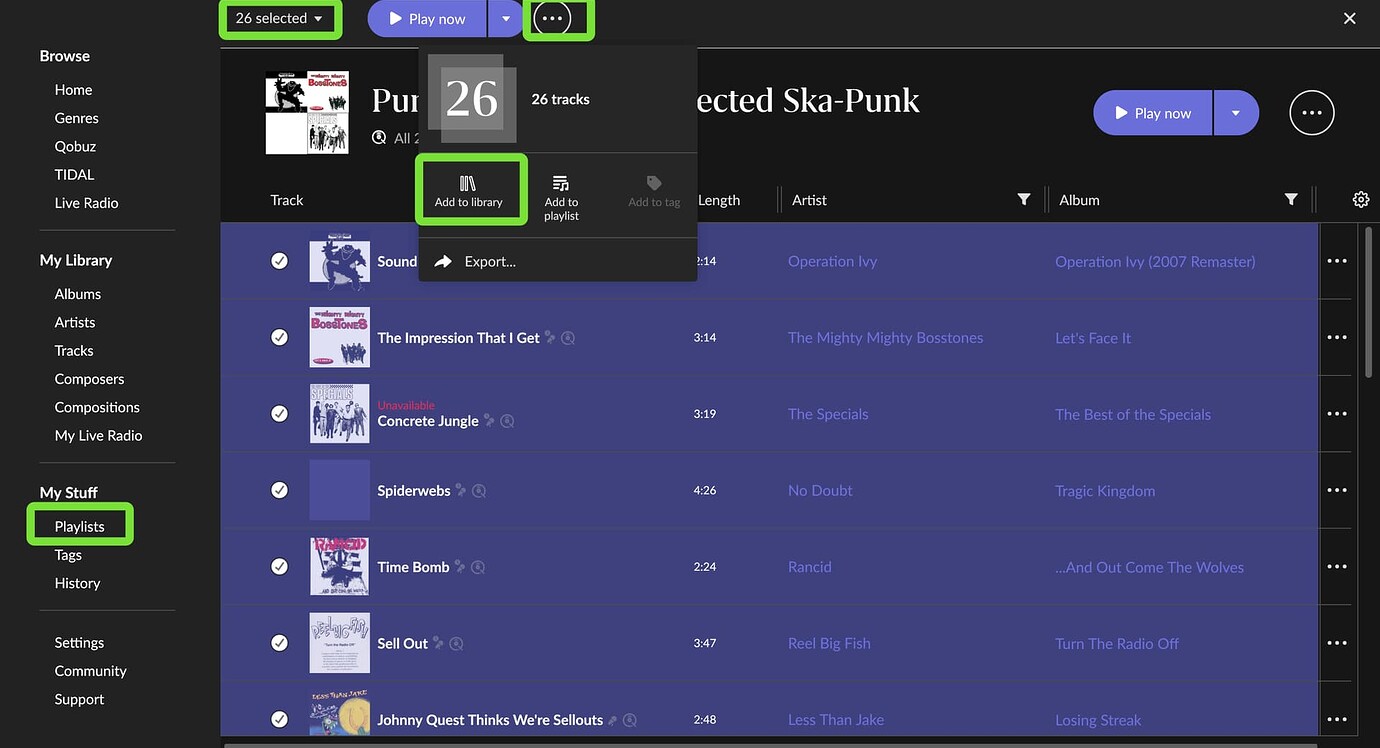The width and height of the screenshot is (1380, 748).
Task: Expand the Play now dropdown arrow in the top bar
Action: (506, 18)
